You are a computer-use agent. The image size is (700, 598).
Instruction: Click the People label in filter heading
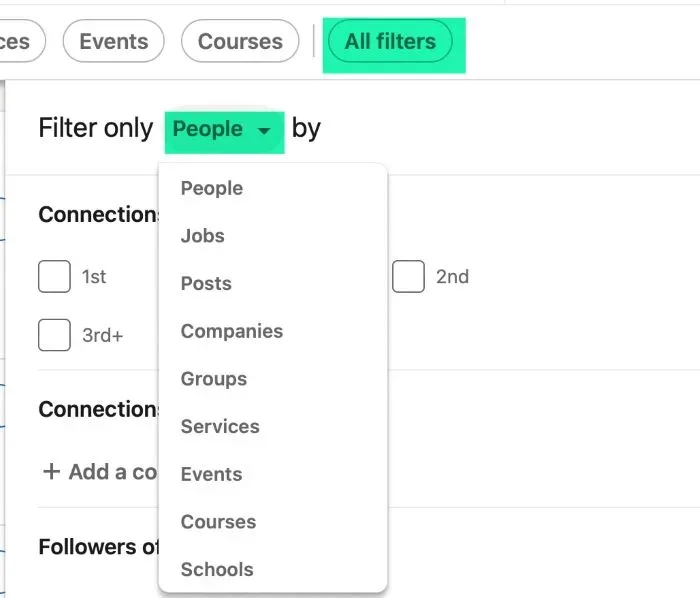[x=208, y=129]
